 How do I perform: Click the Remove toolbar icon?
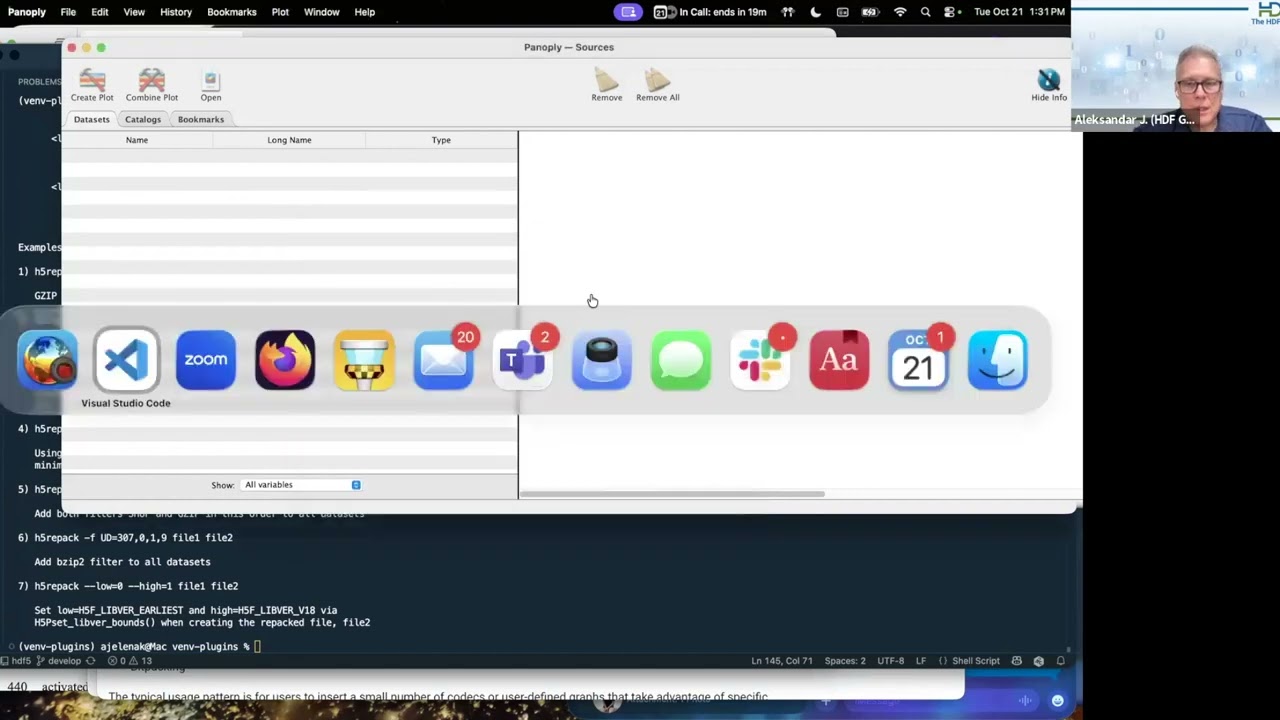pyautogui.click(x=606, y=84)
